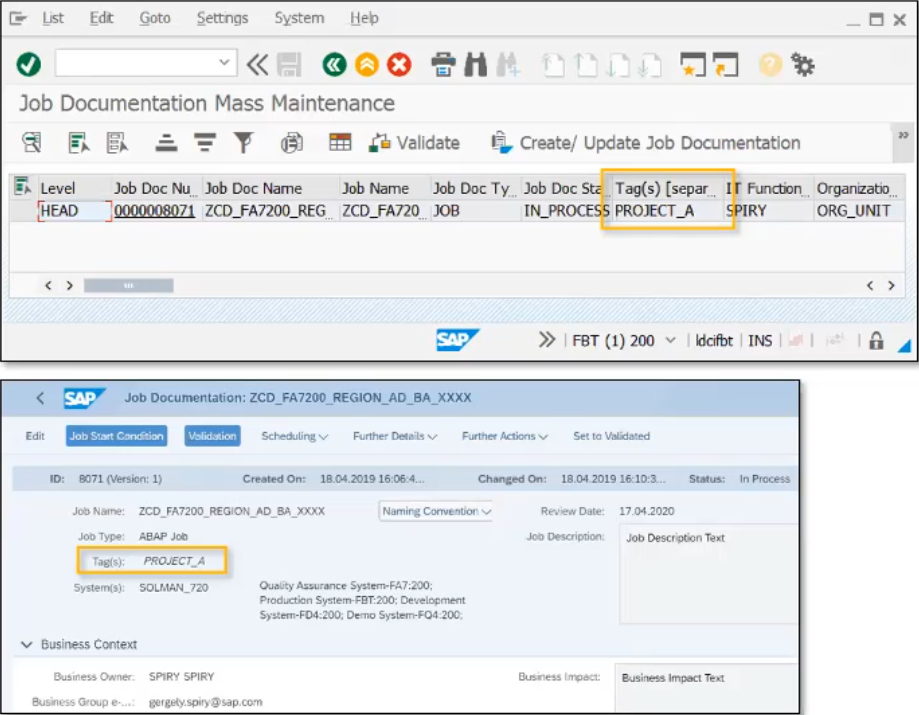The height and width of the screenshot is (715, 919).
Task: Open the layout grid icon
Action: (340, 143)
